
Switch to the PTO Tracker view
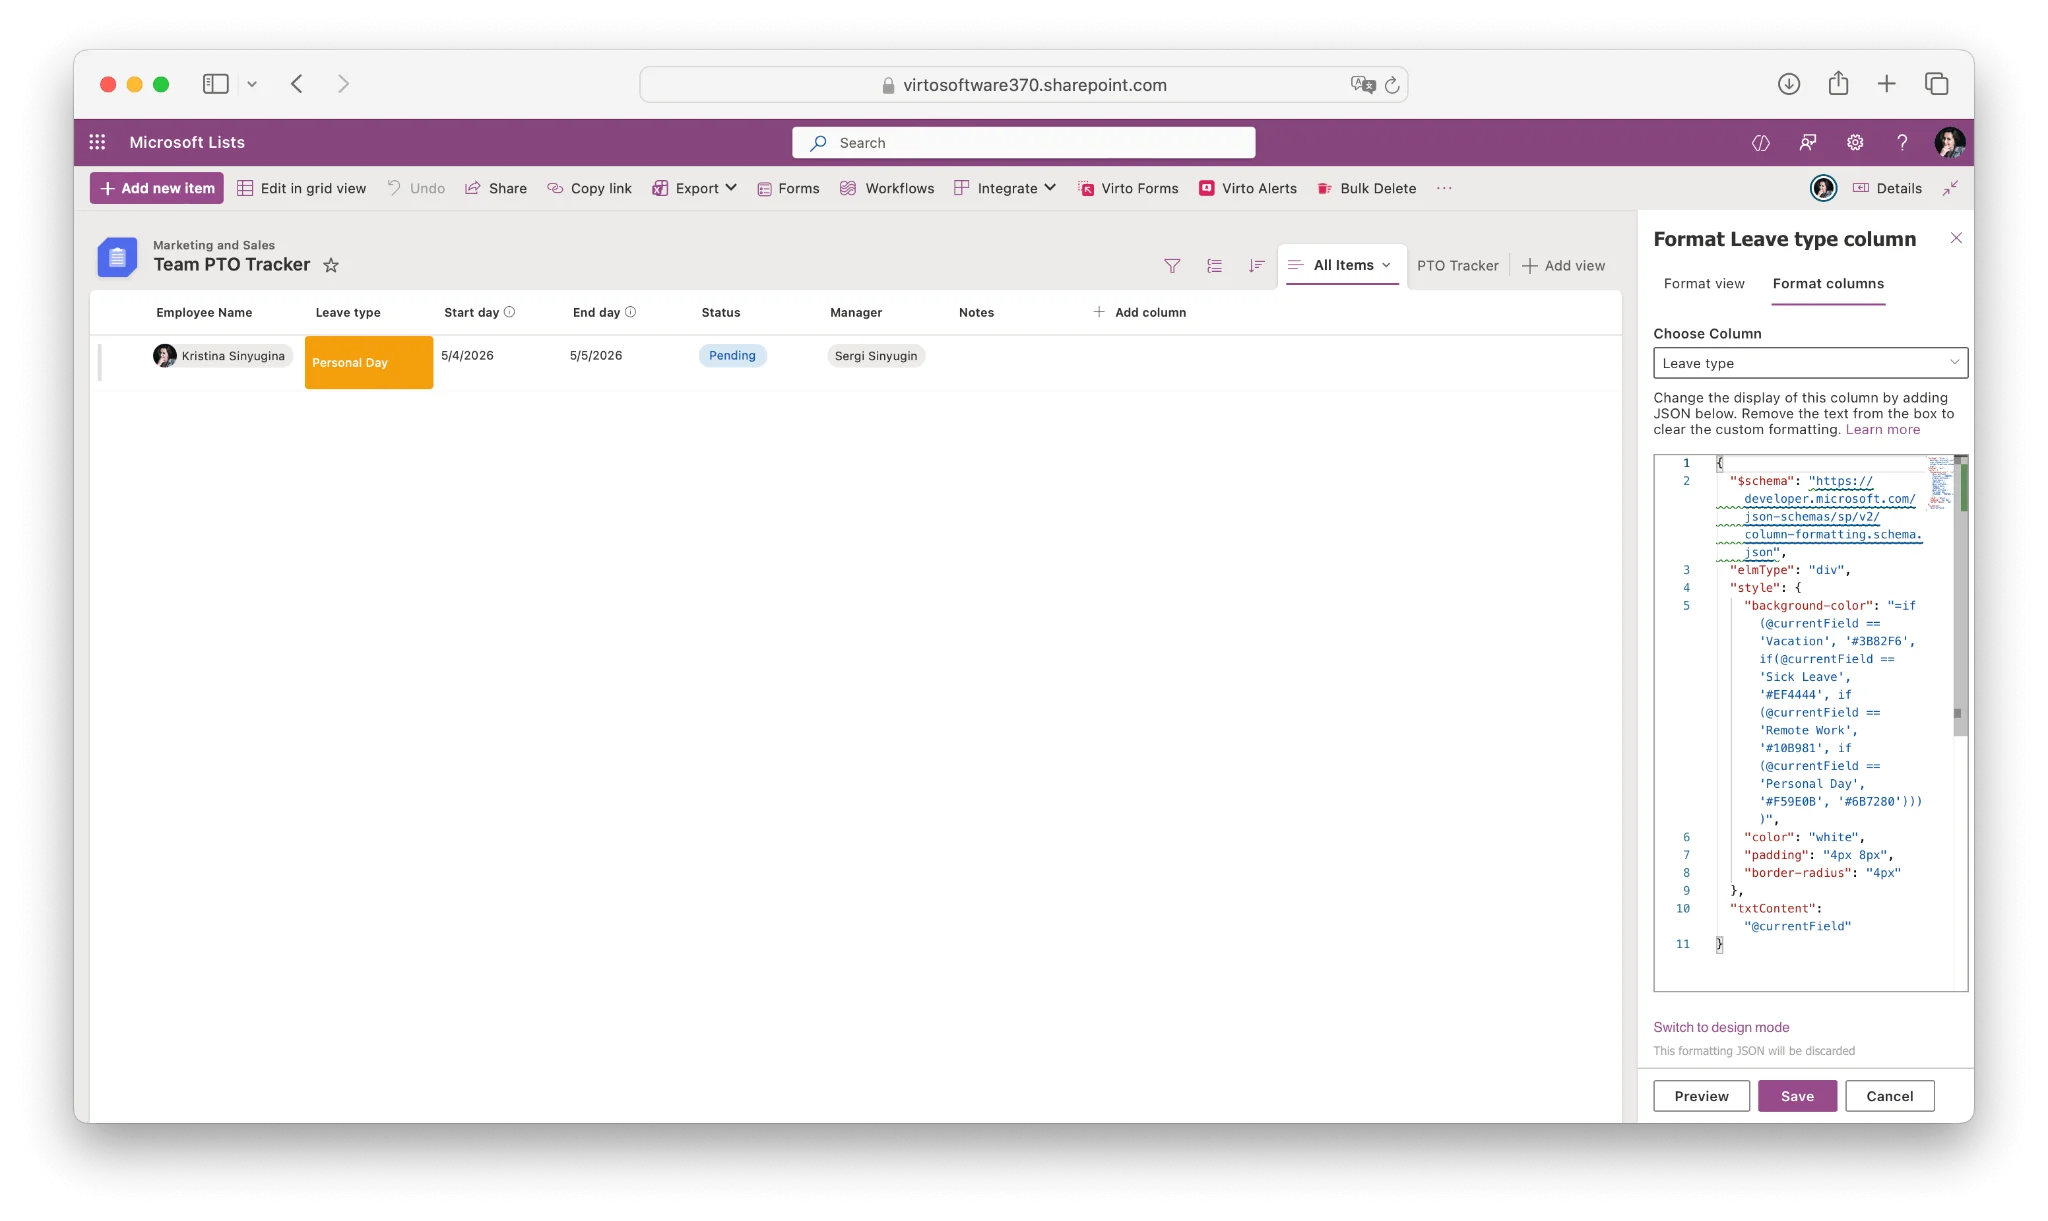coord(1457,265)
